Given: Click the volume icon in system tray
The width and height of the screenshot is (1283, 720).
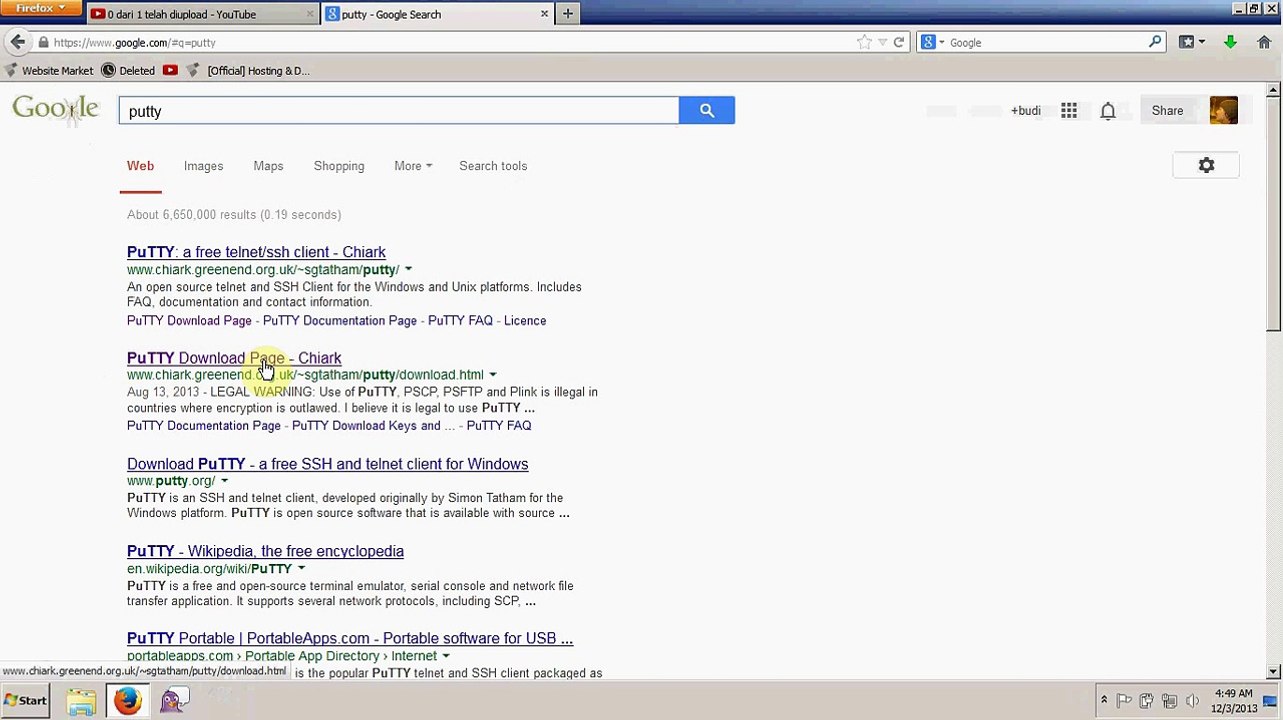Looking at the screenshot, I should click(1191, 701).
